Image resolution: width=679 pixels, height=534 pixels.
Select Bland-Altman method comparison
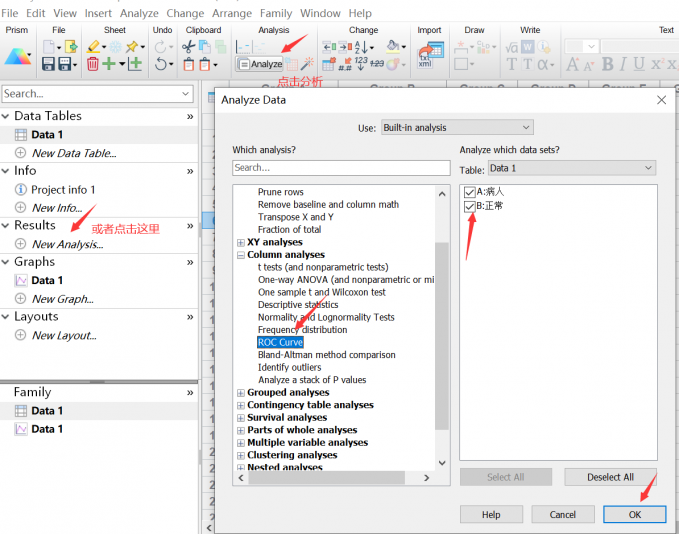click(x=327, y=355)
